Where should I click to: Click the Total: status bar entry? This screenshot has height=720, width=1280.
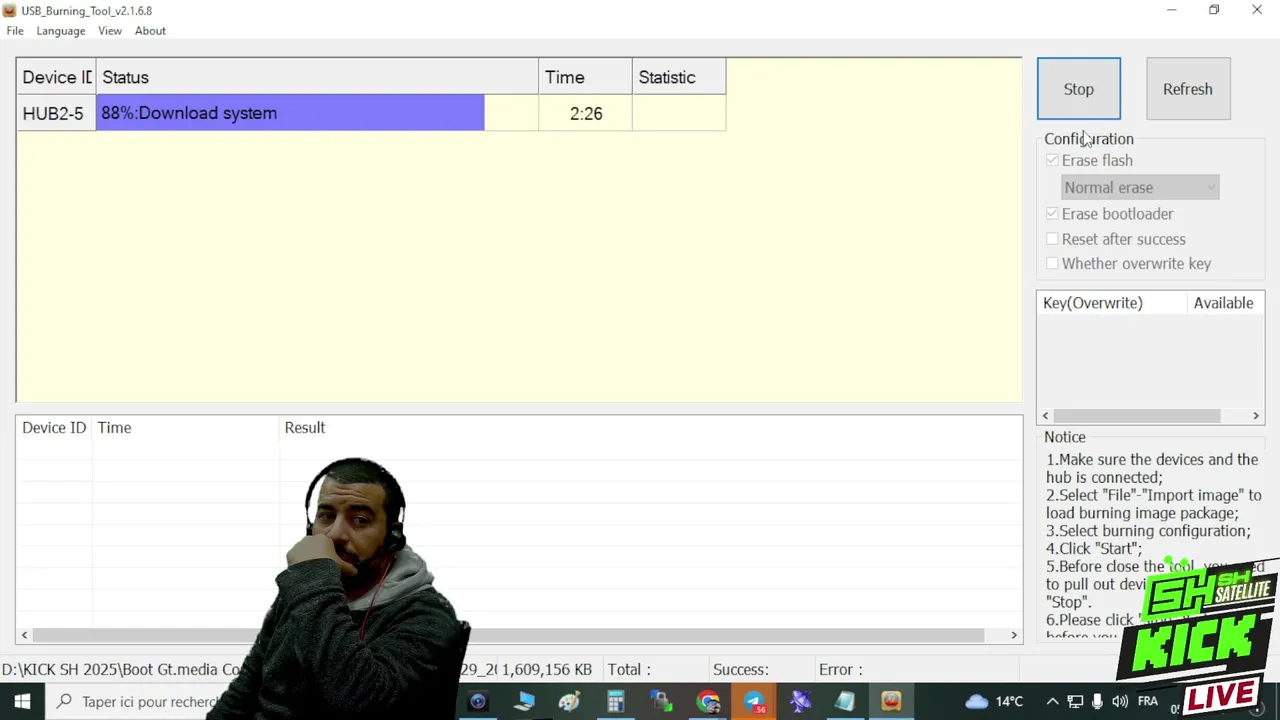(629, 670)
